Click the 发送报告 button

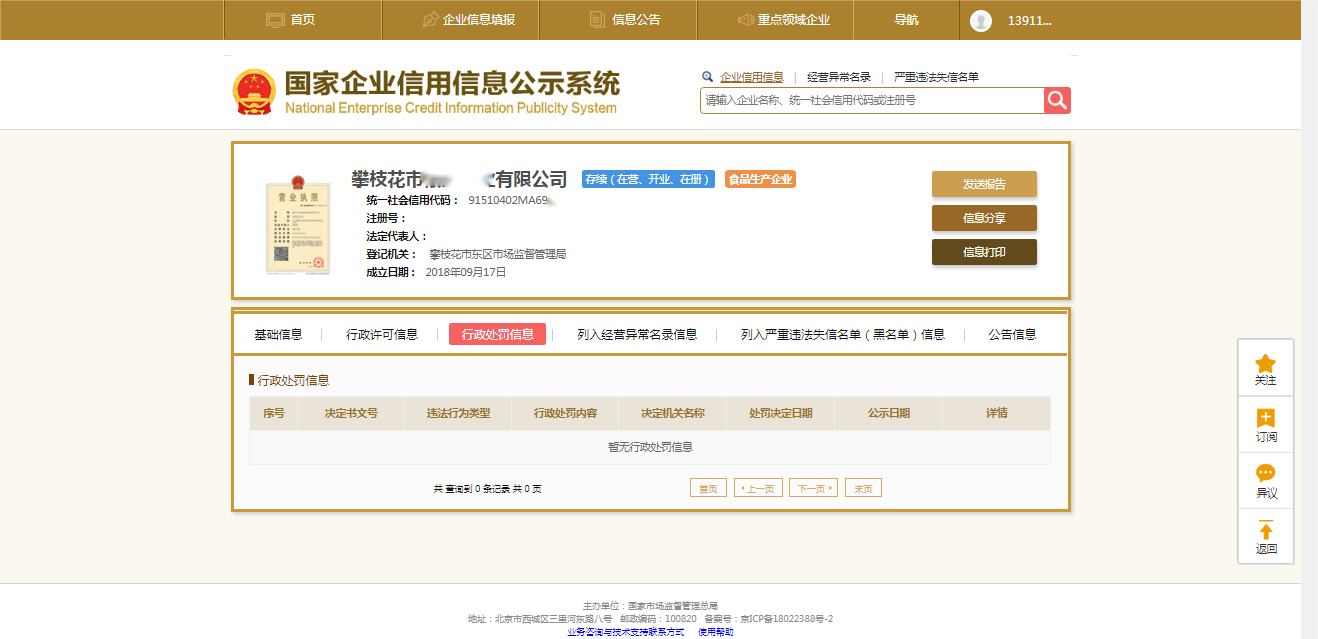984,184
